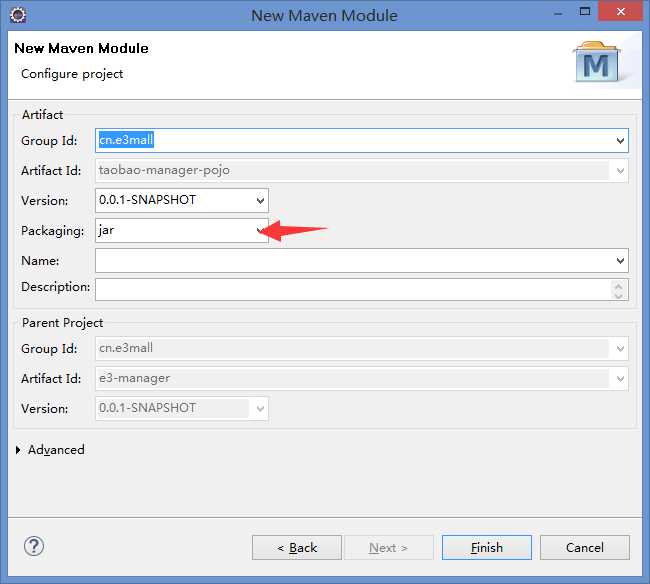The image size is (650, 584).
Task: Click the Parent Project group heading
Action: tap(63, 323)
